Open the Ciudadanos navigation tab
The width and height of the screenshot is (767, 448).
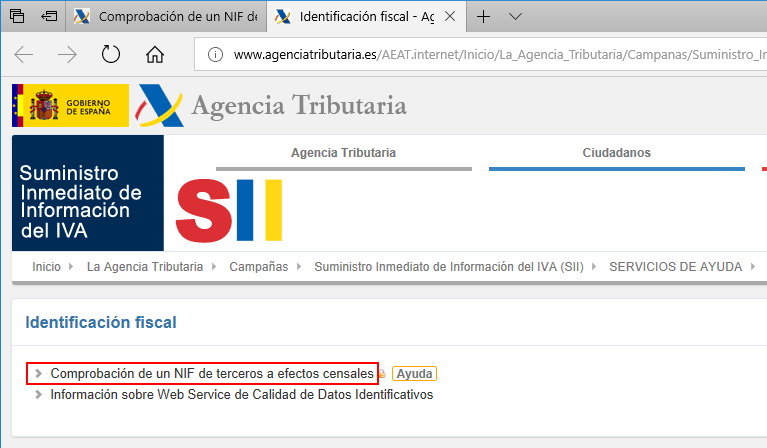[x=616, y=153]
